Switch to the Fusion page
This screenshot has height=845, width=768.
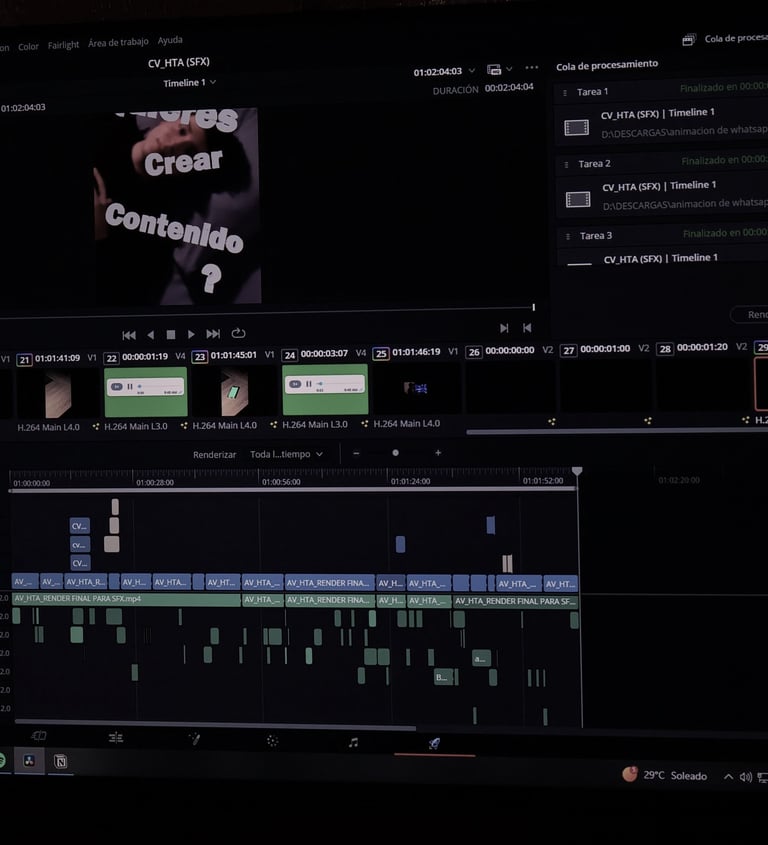coord(195,739)
